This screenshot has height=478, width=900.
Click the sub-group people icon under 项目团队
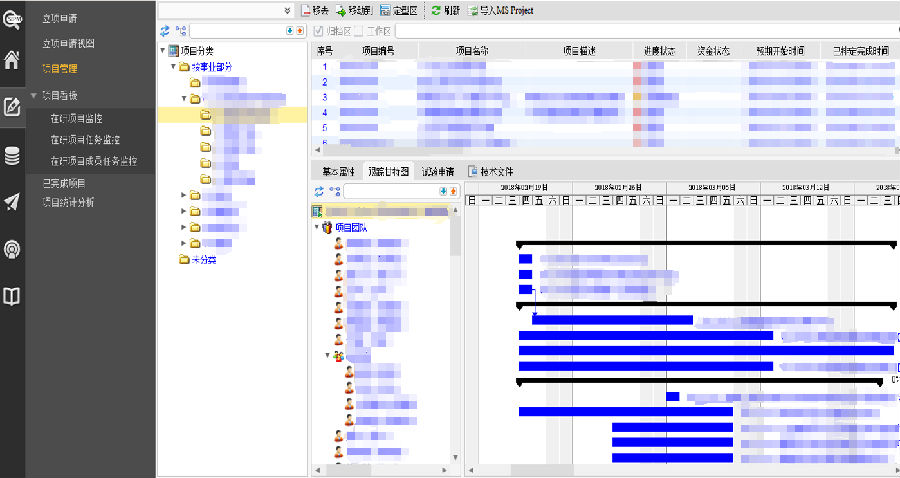point(339,356)
